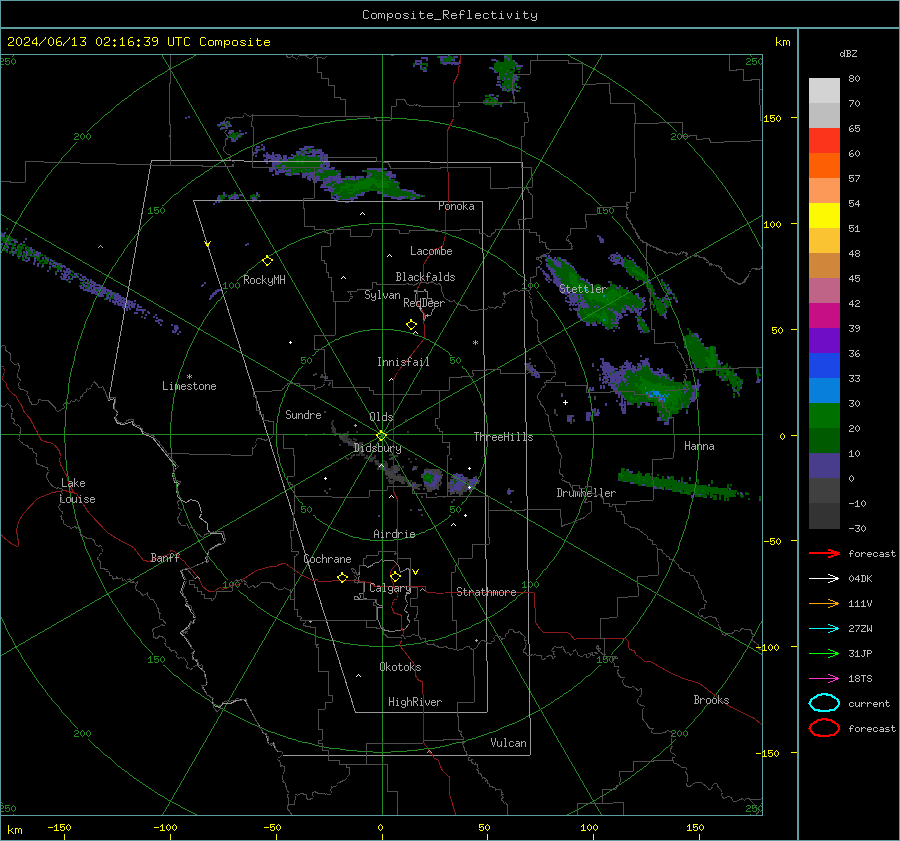The width and height of the screenshot is (900, 841).
Task: Click the Sundre town label
Action: tap(303, 414)
